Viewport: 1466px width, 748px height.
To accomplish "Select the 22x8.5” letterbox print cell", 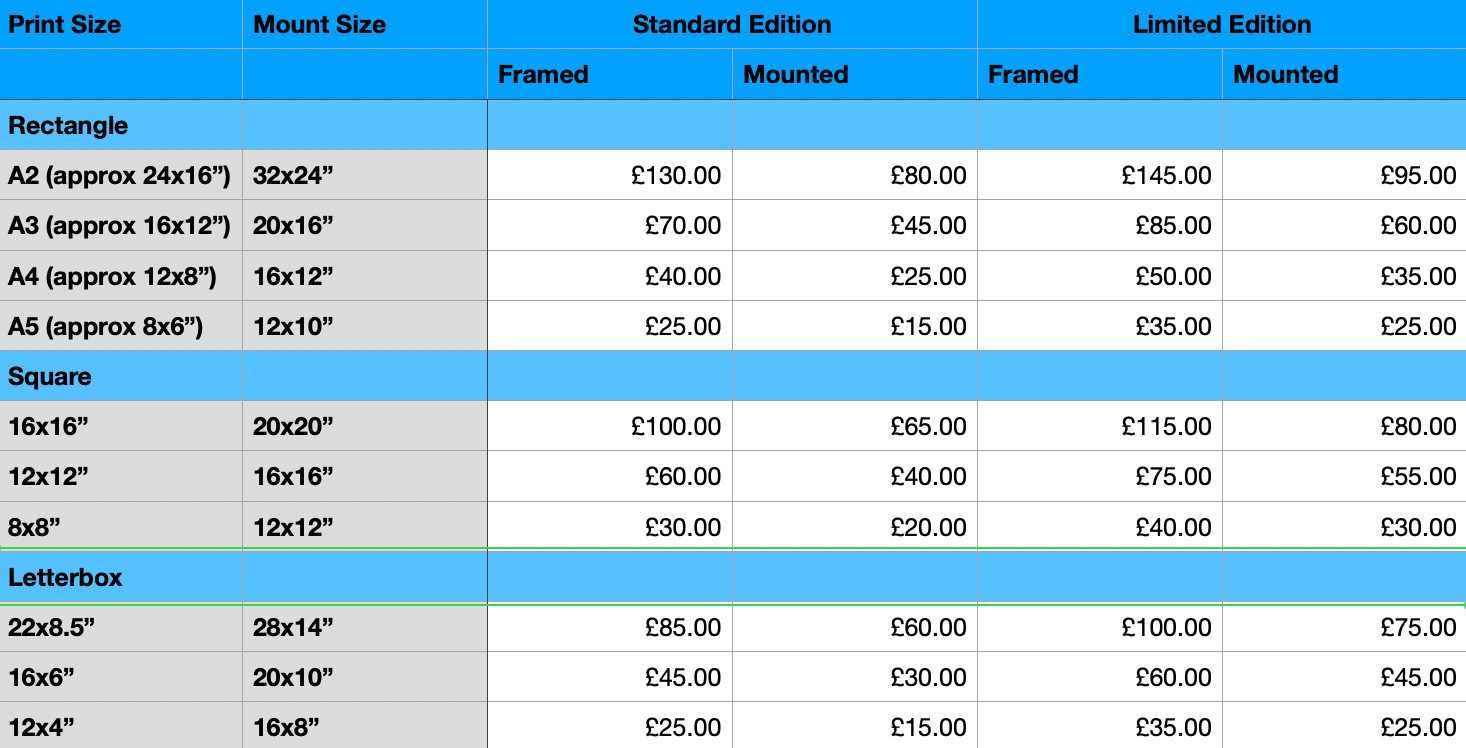I will 121,627.
